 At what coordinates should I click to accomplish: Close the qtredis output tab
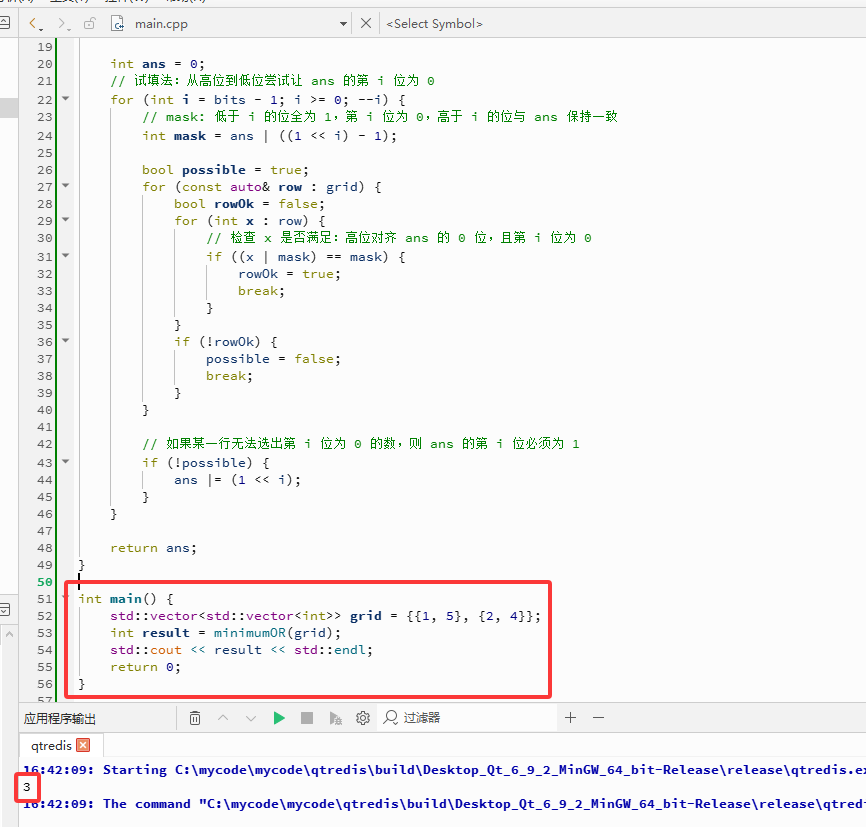pos(83,745)
